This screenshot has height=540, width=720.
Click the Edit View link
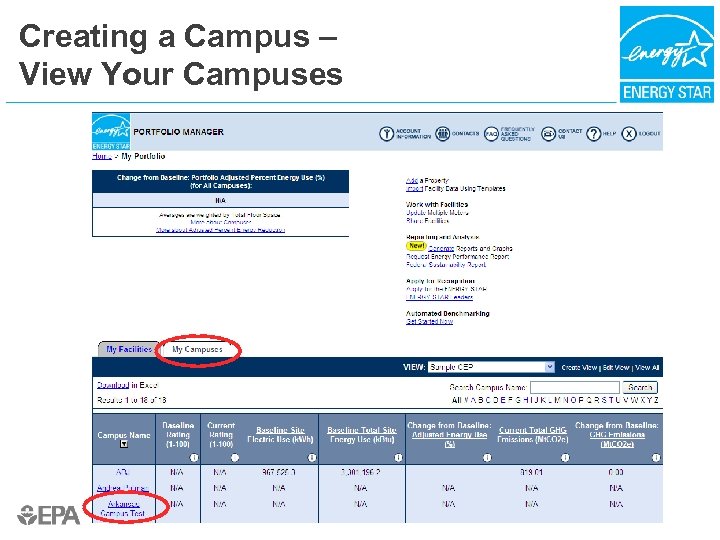tap(616, 367)
